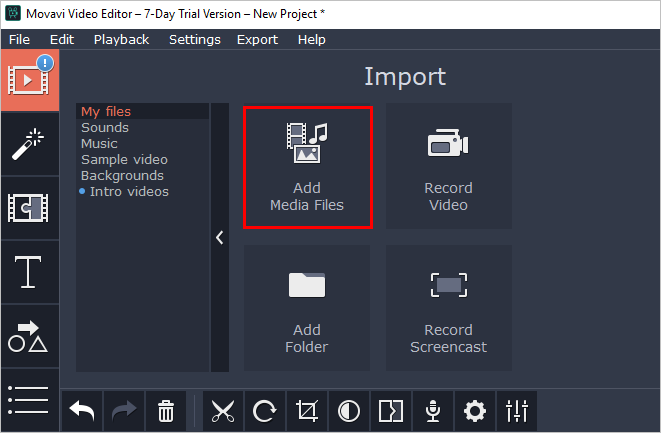Click the Record Screencast button
Viewport: 661px width, 433px height.
coord(449,308)
